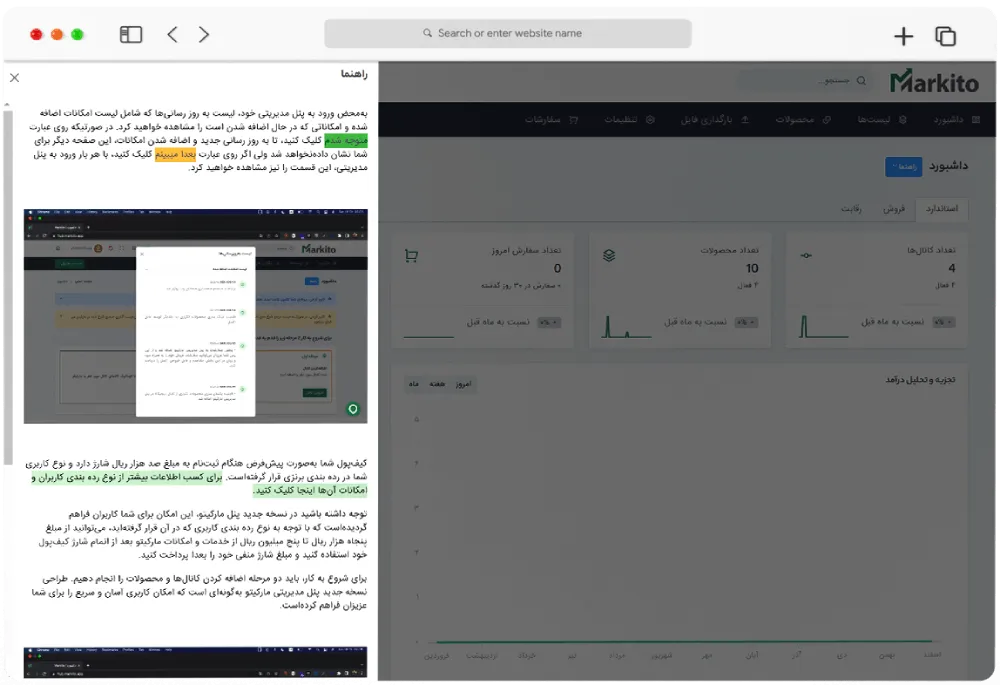Click the value 10 in products card
The height and width of the screenshot is (685, 1000).
752,269
